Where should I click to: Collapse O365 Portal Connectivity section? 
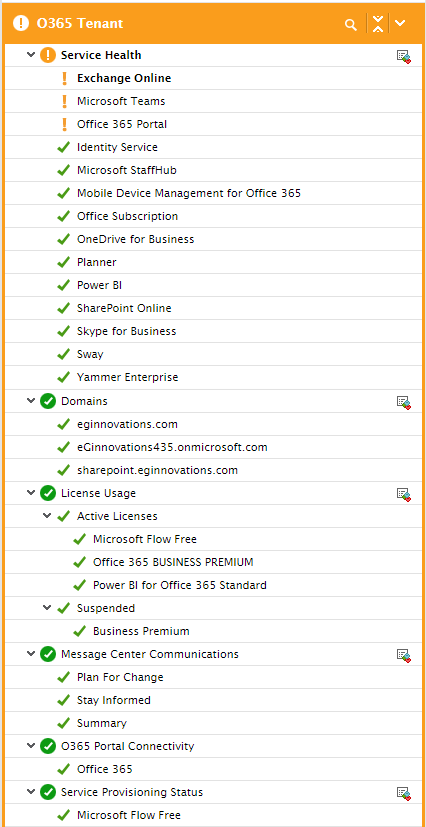pyautogui.click(x=31, y=745)
